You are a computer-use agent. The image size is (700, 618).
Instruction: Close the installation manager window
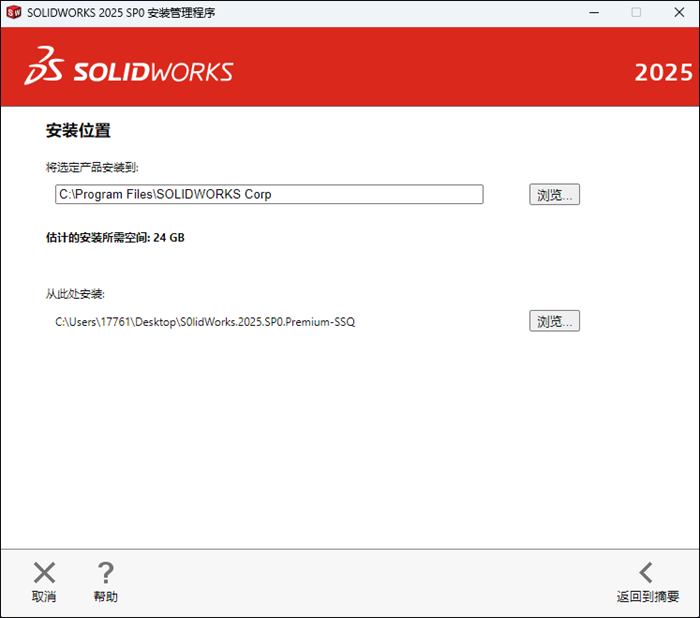tap(679, 13)
